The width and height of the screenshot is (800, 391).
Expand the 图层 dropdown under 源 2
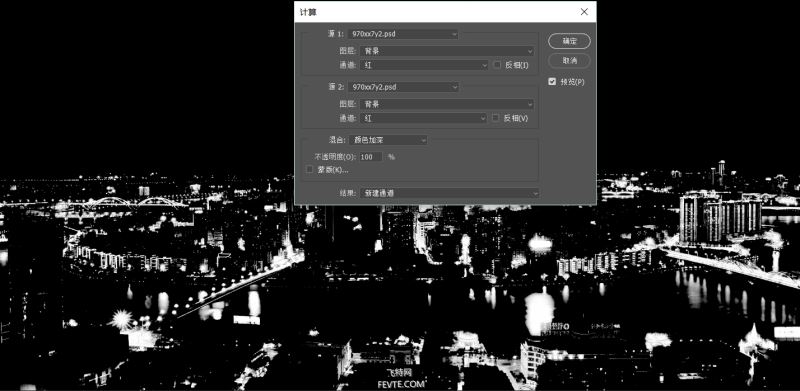(x=447, y=104)
